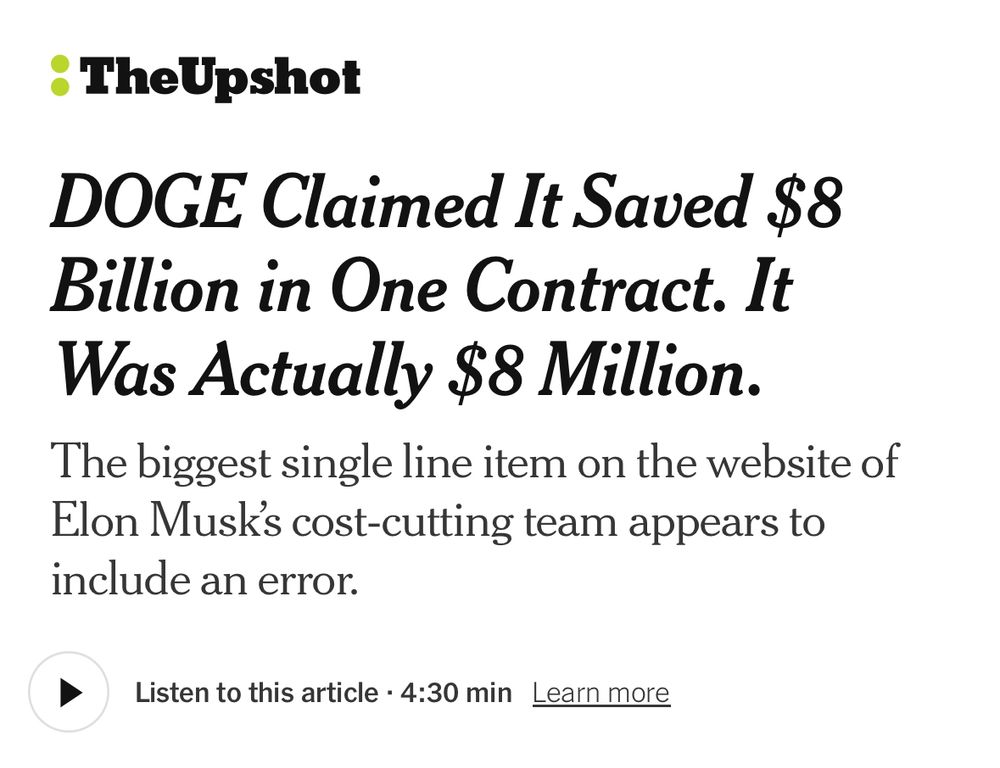Click the word Claimed in headline
1000x768 pixels.
click(x=379, y=203)
